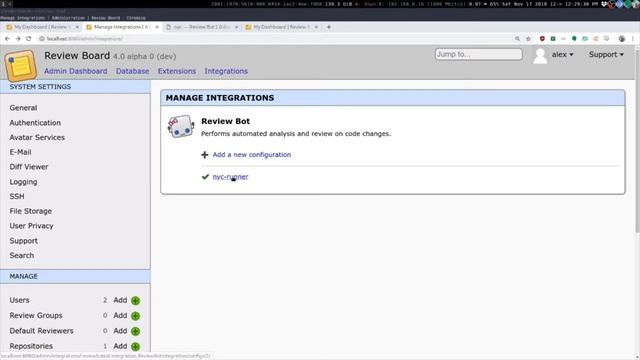The width and height of the screenshot is (640, 360).
Task: Open Logging settings
Action: pos(23,182)
